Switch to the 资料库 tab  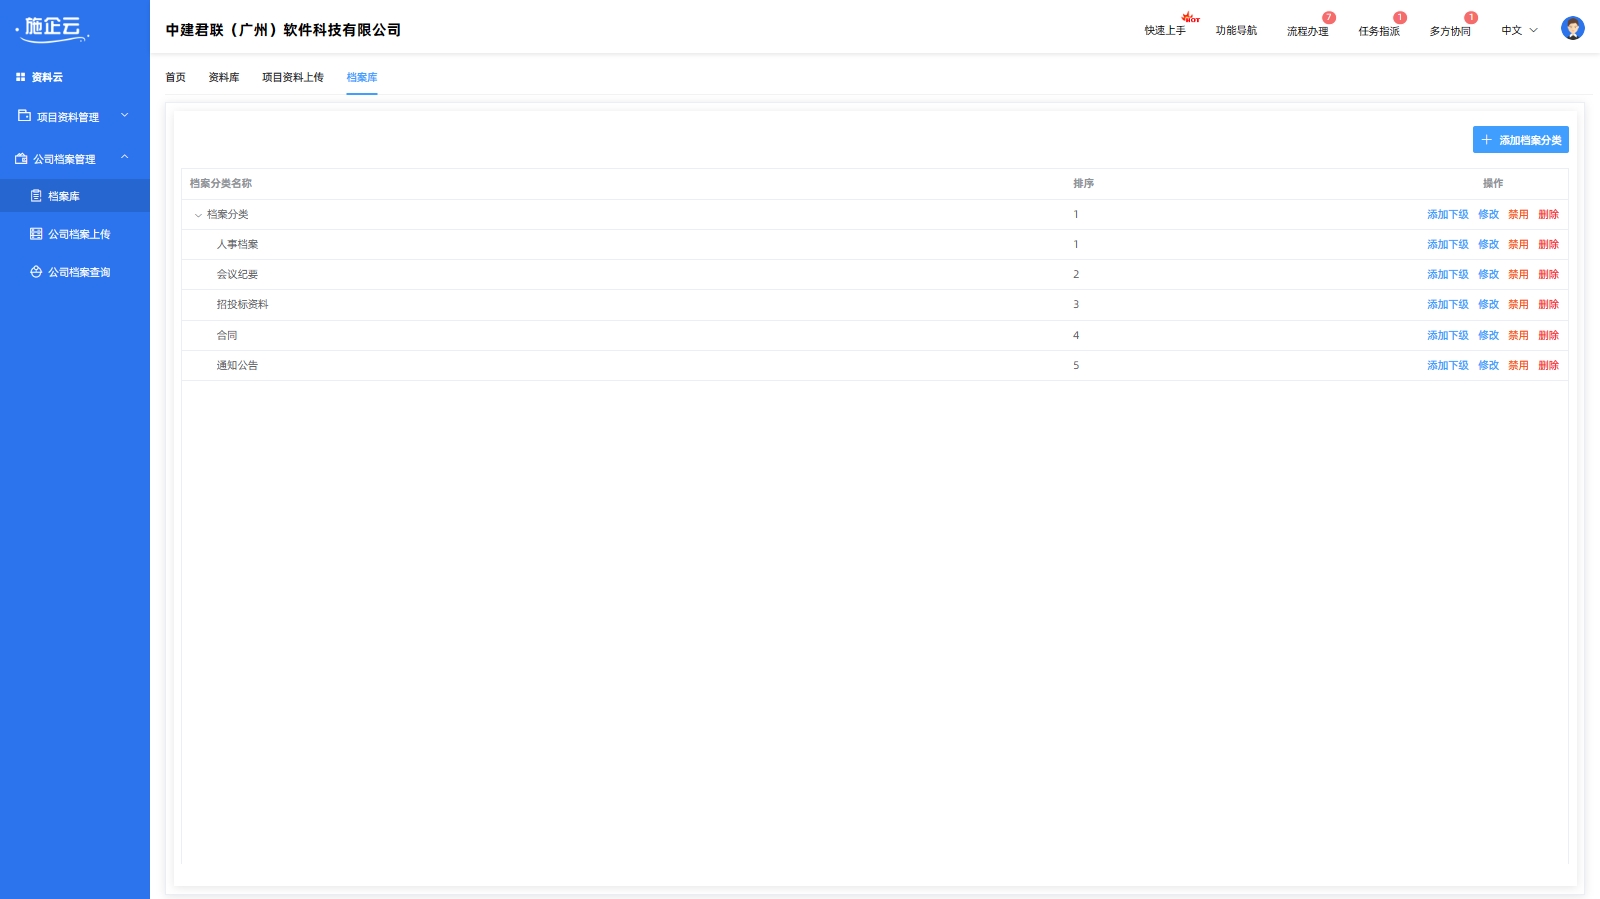(x=224, y=77)
